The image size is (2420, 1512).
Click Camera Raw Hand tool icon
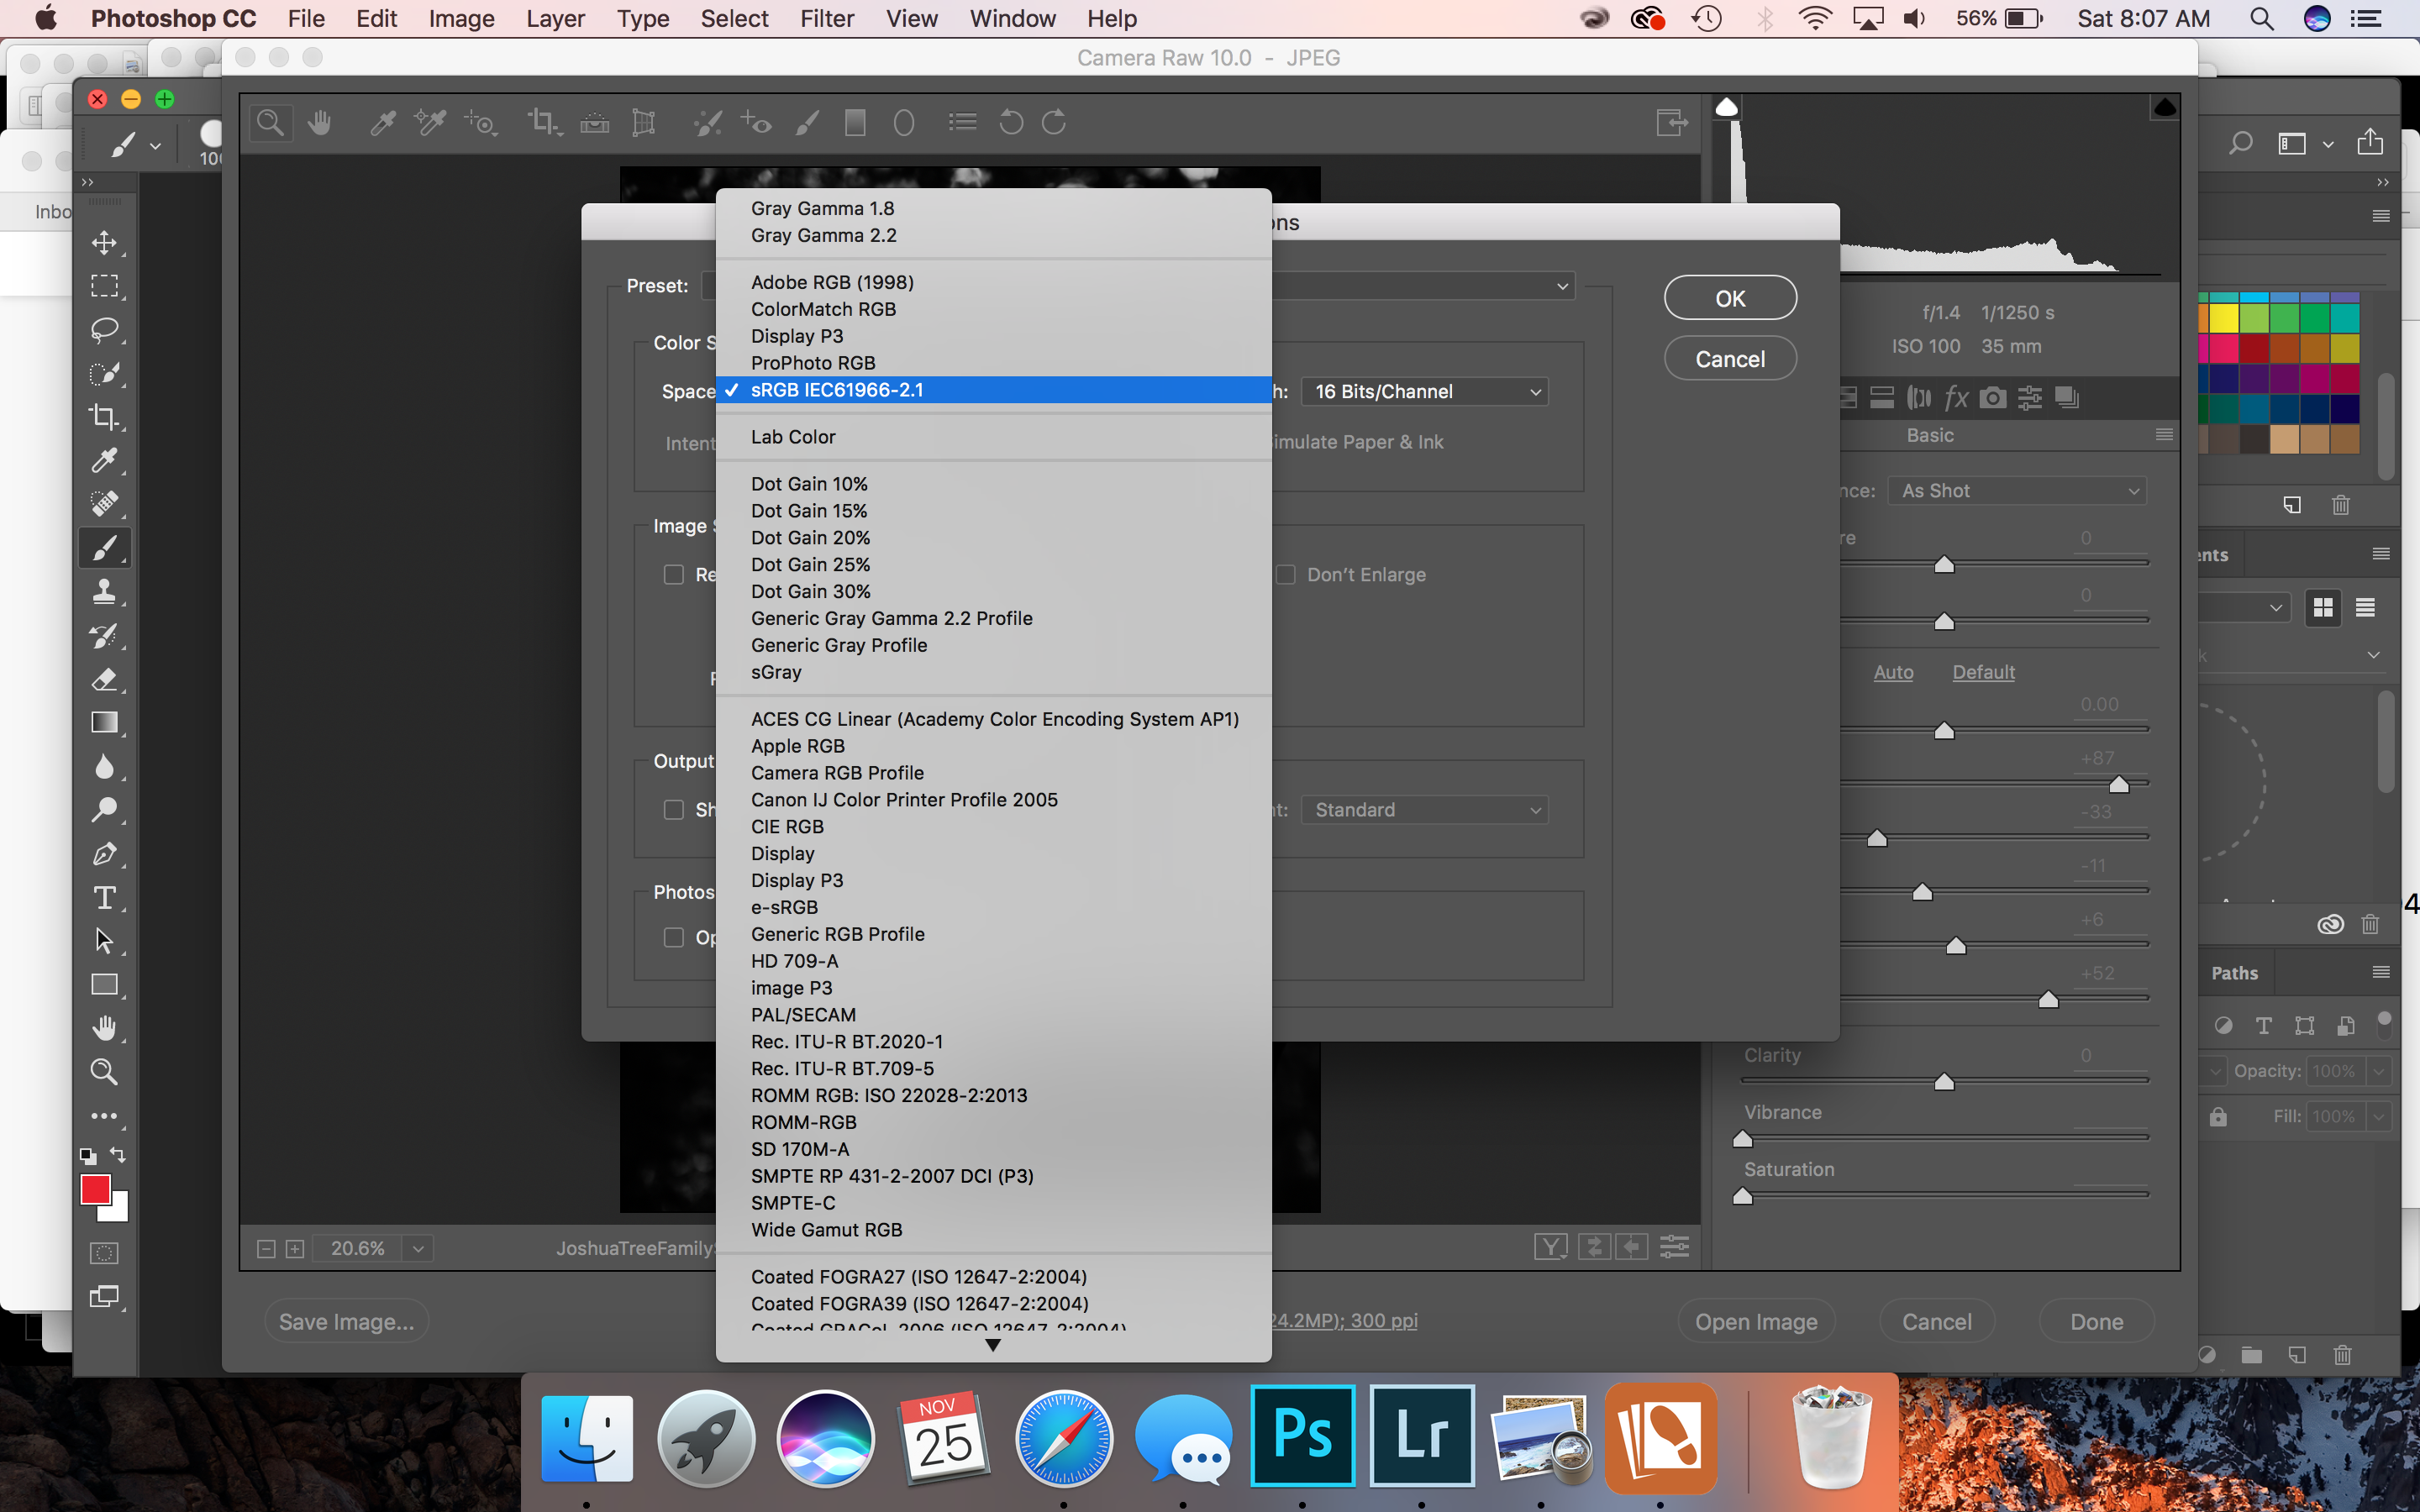click(x=320, y=123)
